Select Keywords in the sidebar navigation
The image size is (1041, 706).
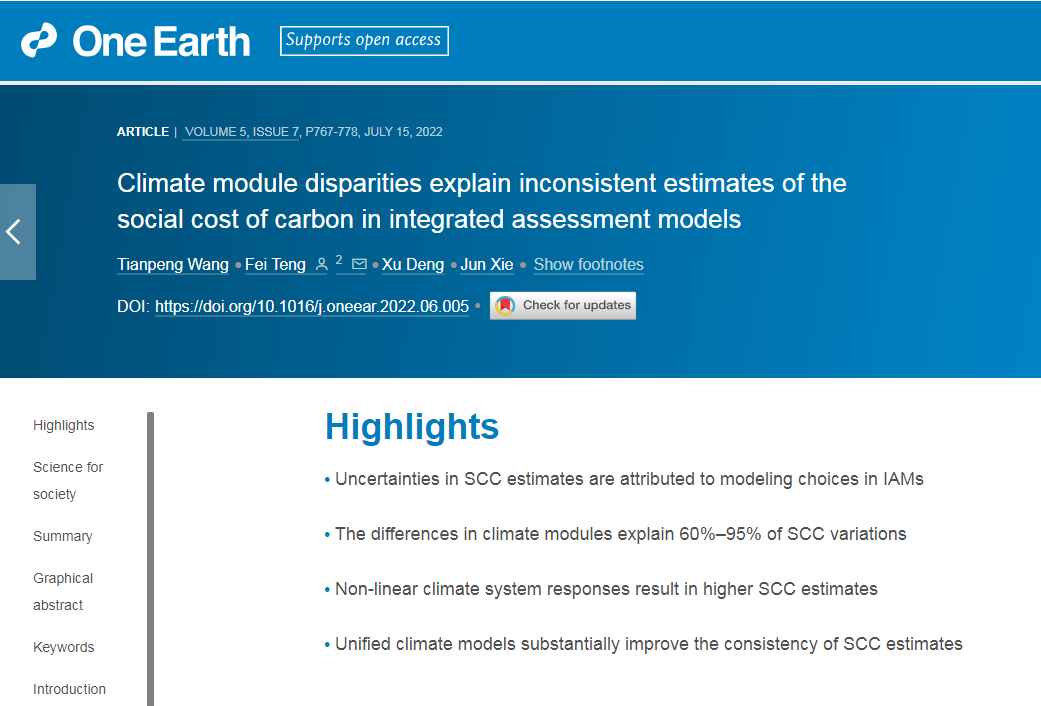(x=64, y=647)
